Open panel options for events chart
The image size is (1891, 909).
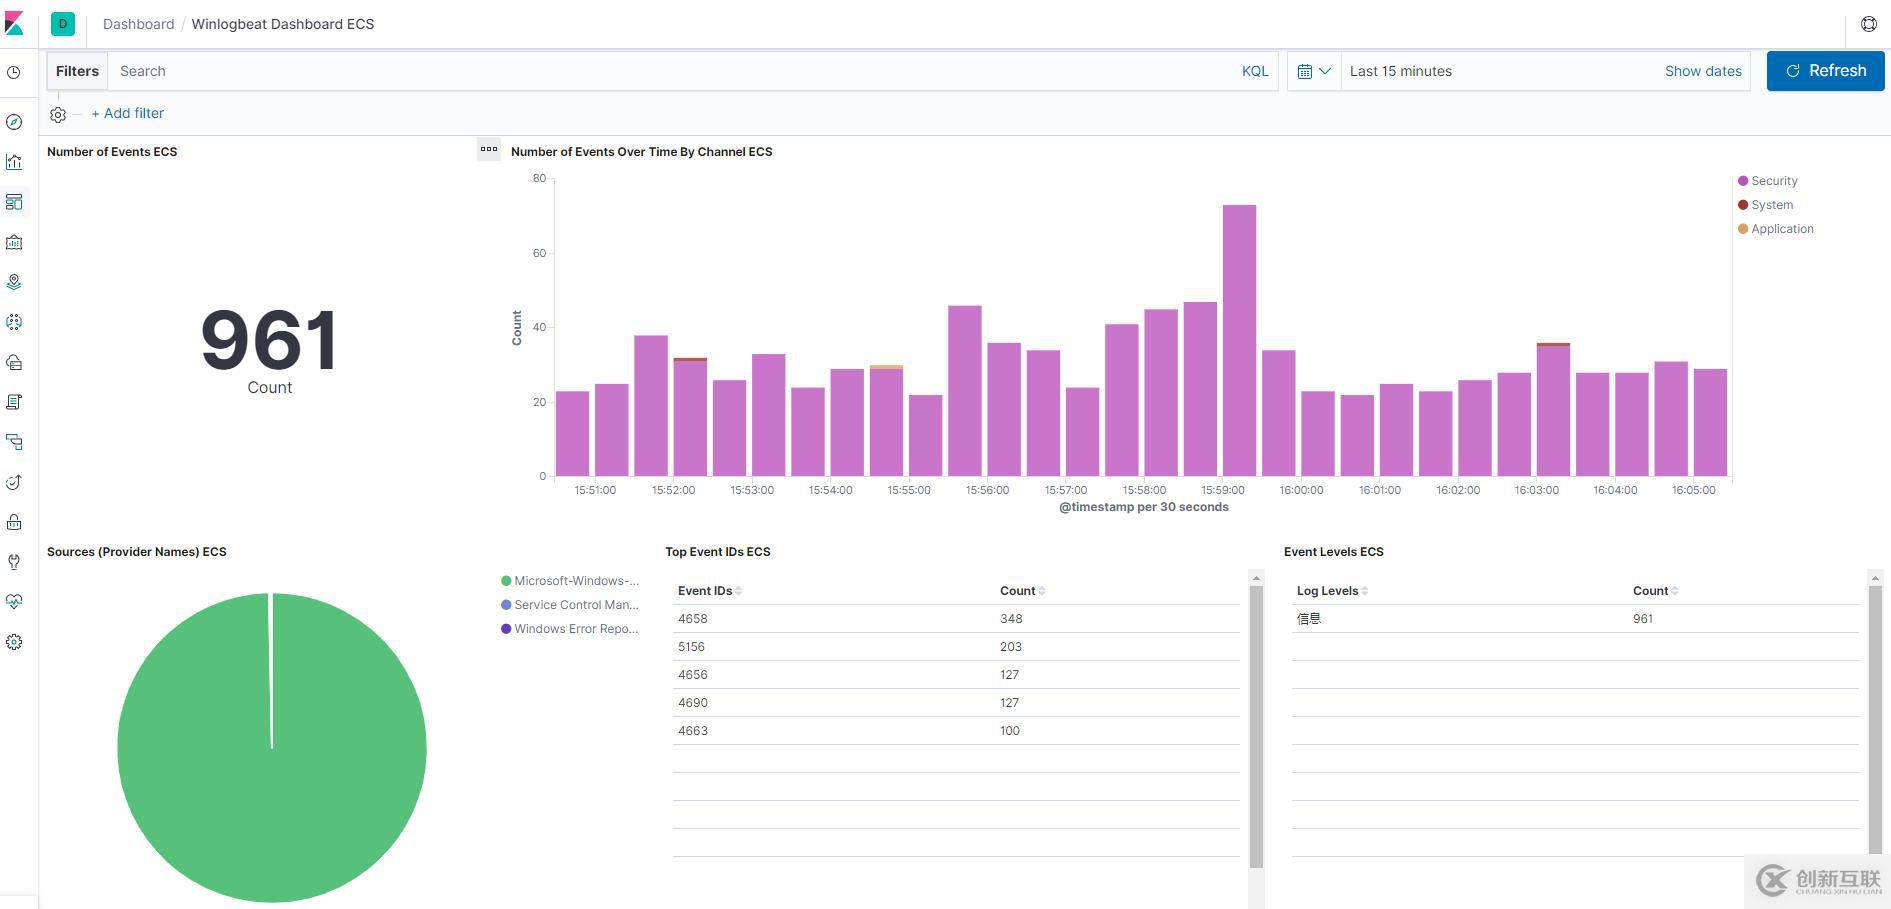[488, 150]
